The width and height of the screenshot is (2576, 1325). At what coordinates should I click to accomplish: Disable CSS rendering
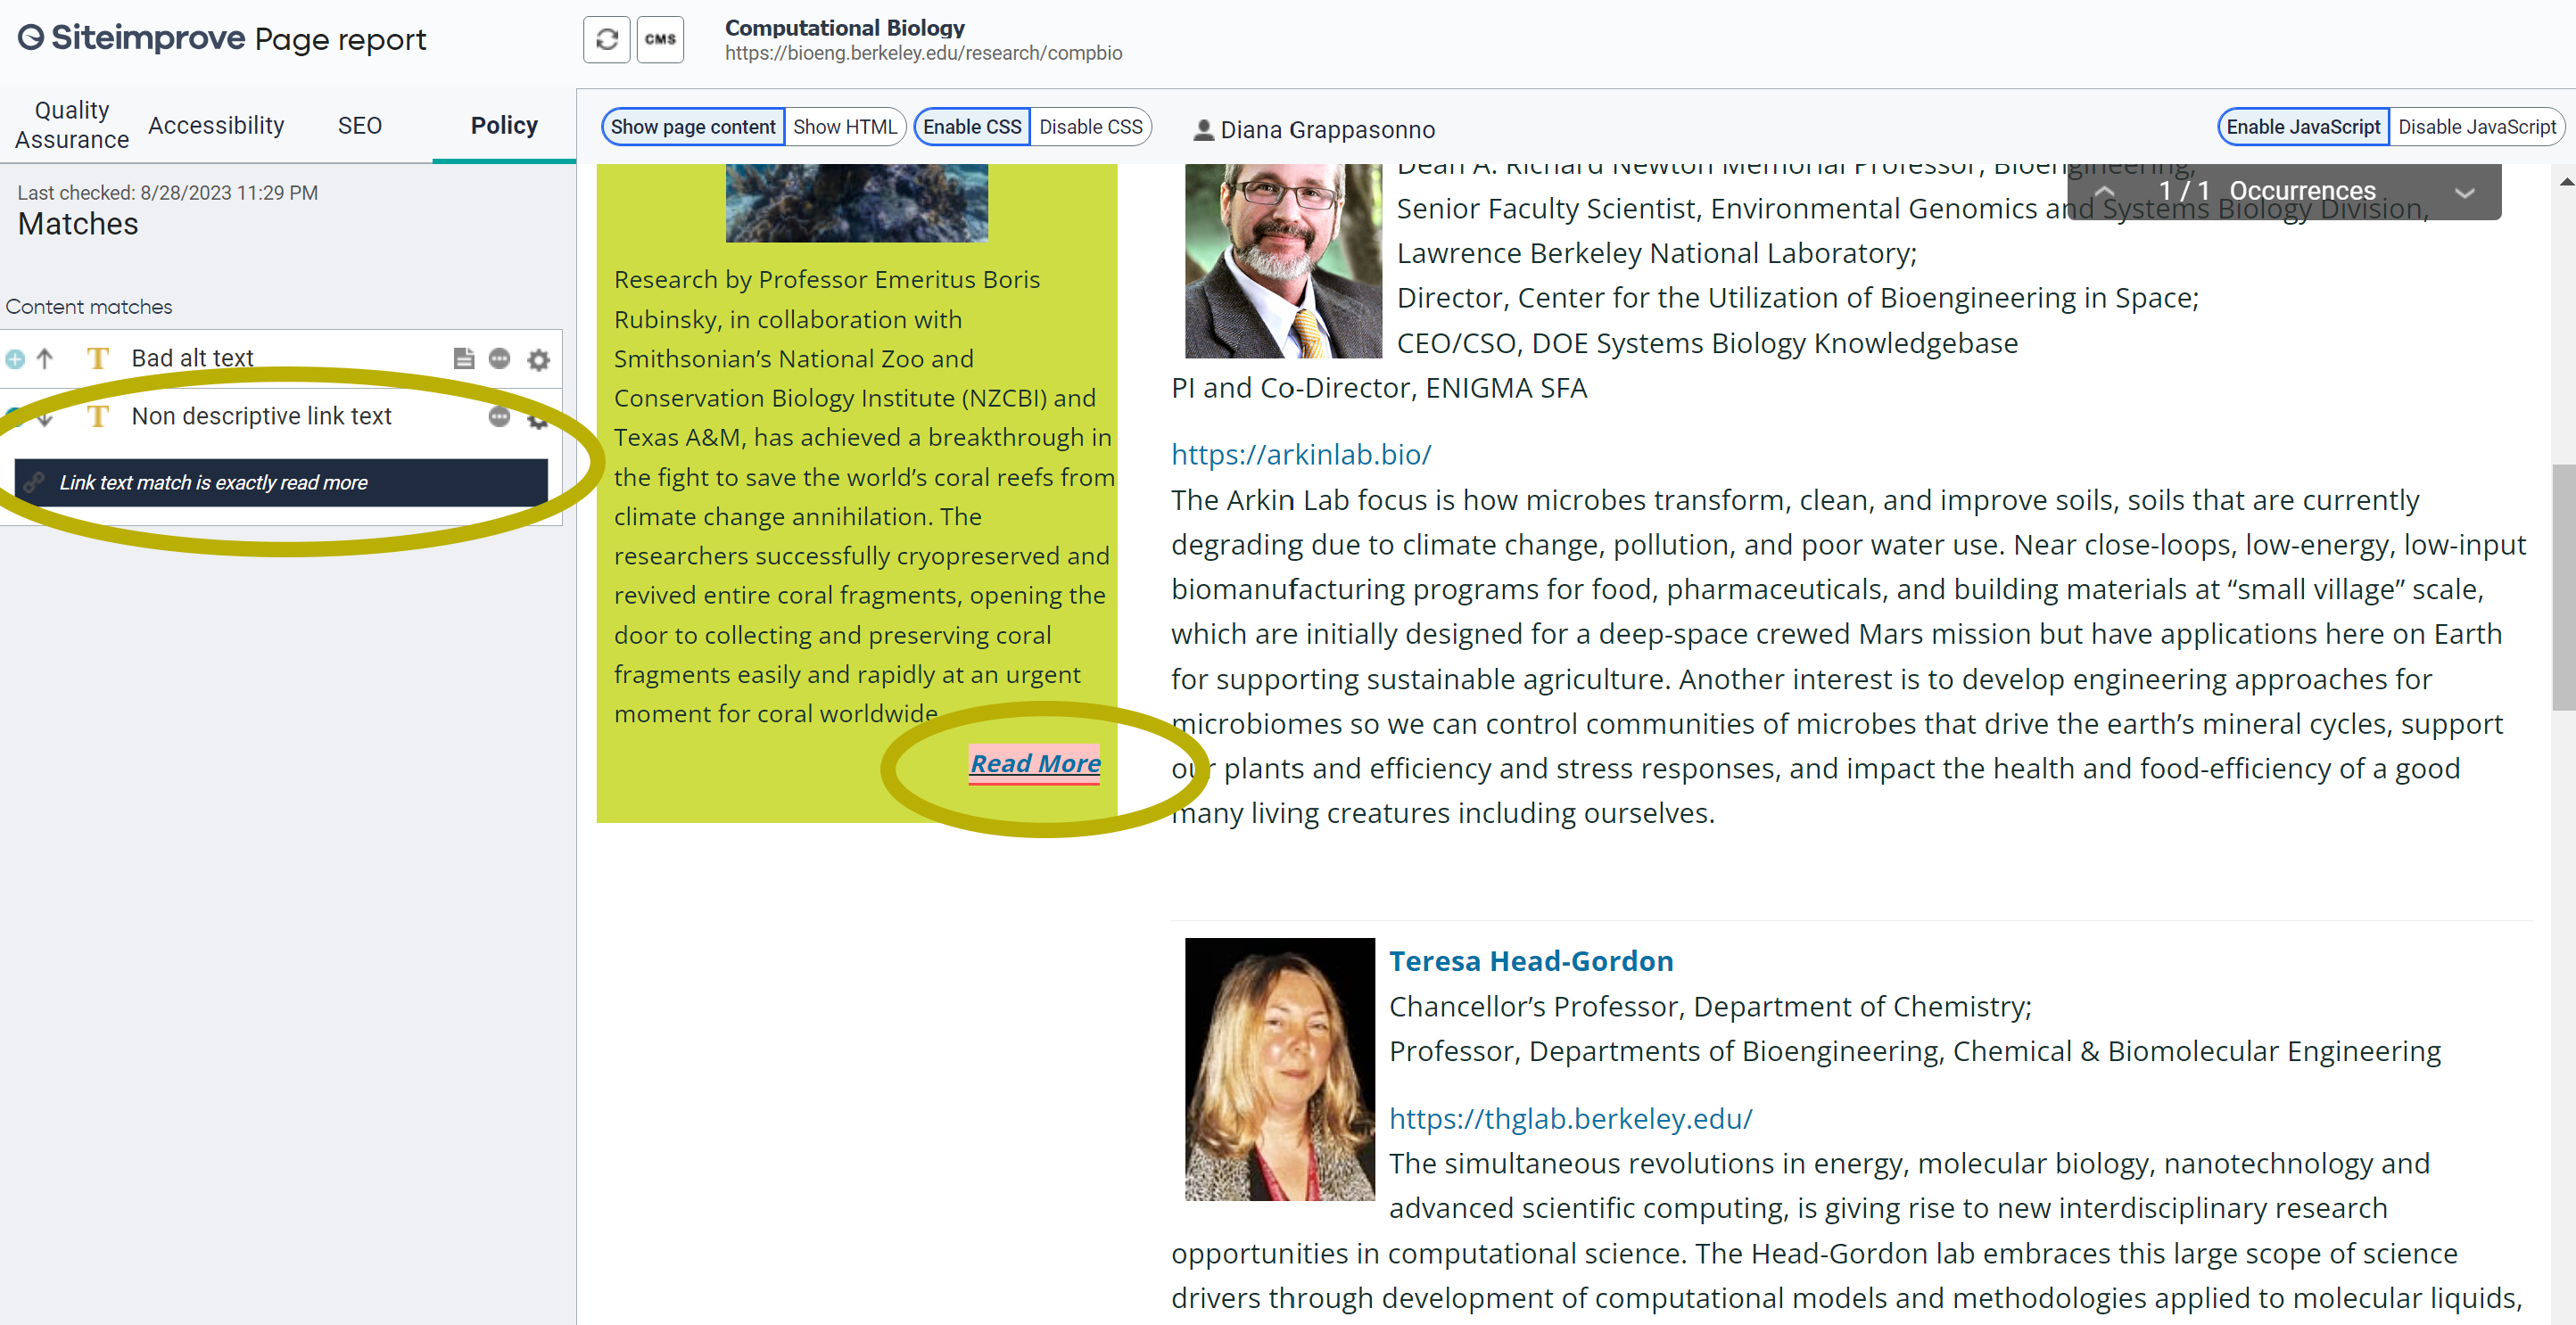pyautogui.click(x=1089, y=126)
